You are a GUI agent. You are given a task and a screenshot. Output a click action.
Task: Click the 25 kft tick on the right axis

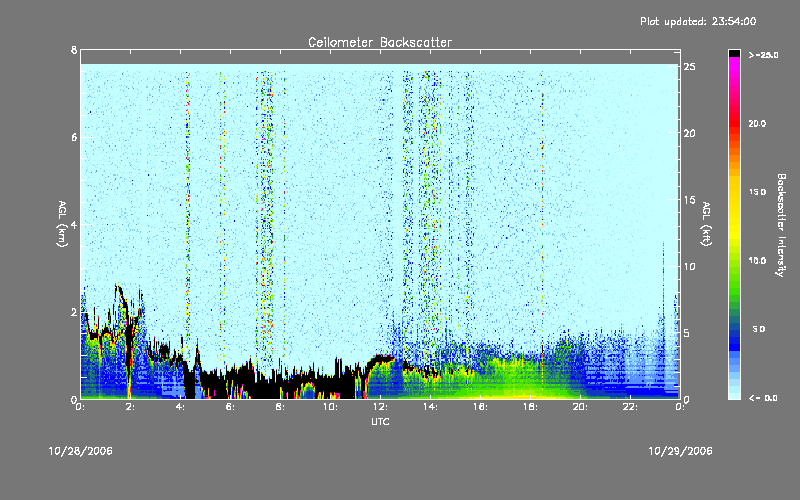point(689,67)
